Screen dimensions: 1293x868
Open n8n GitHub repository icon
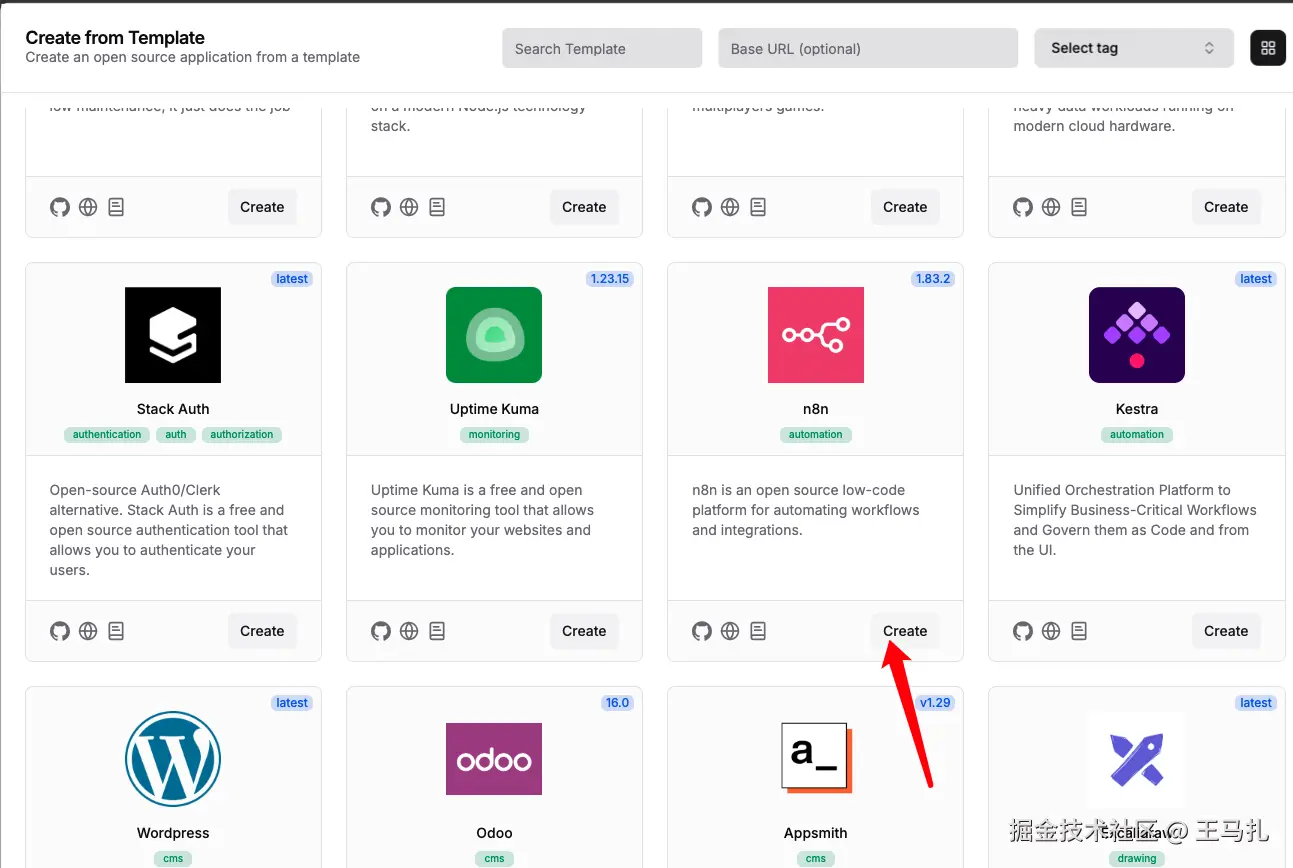pyautogui.click(x=702, y=631)
